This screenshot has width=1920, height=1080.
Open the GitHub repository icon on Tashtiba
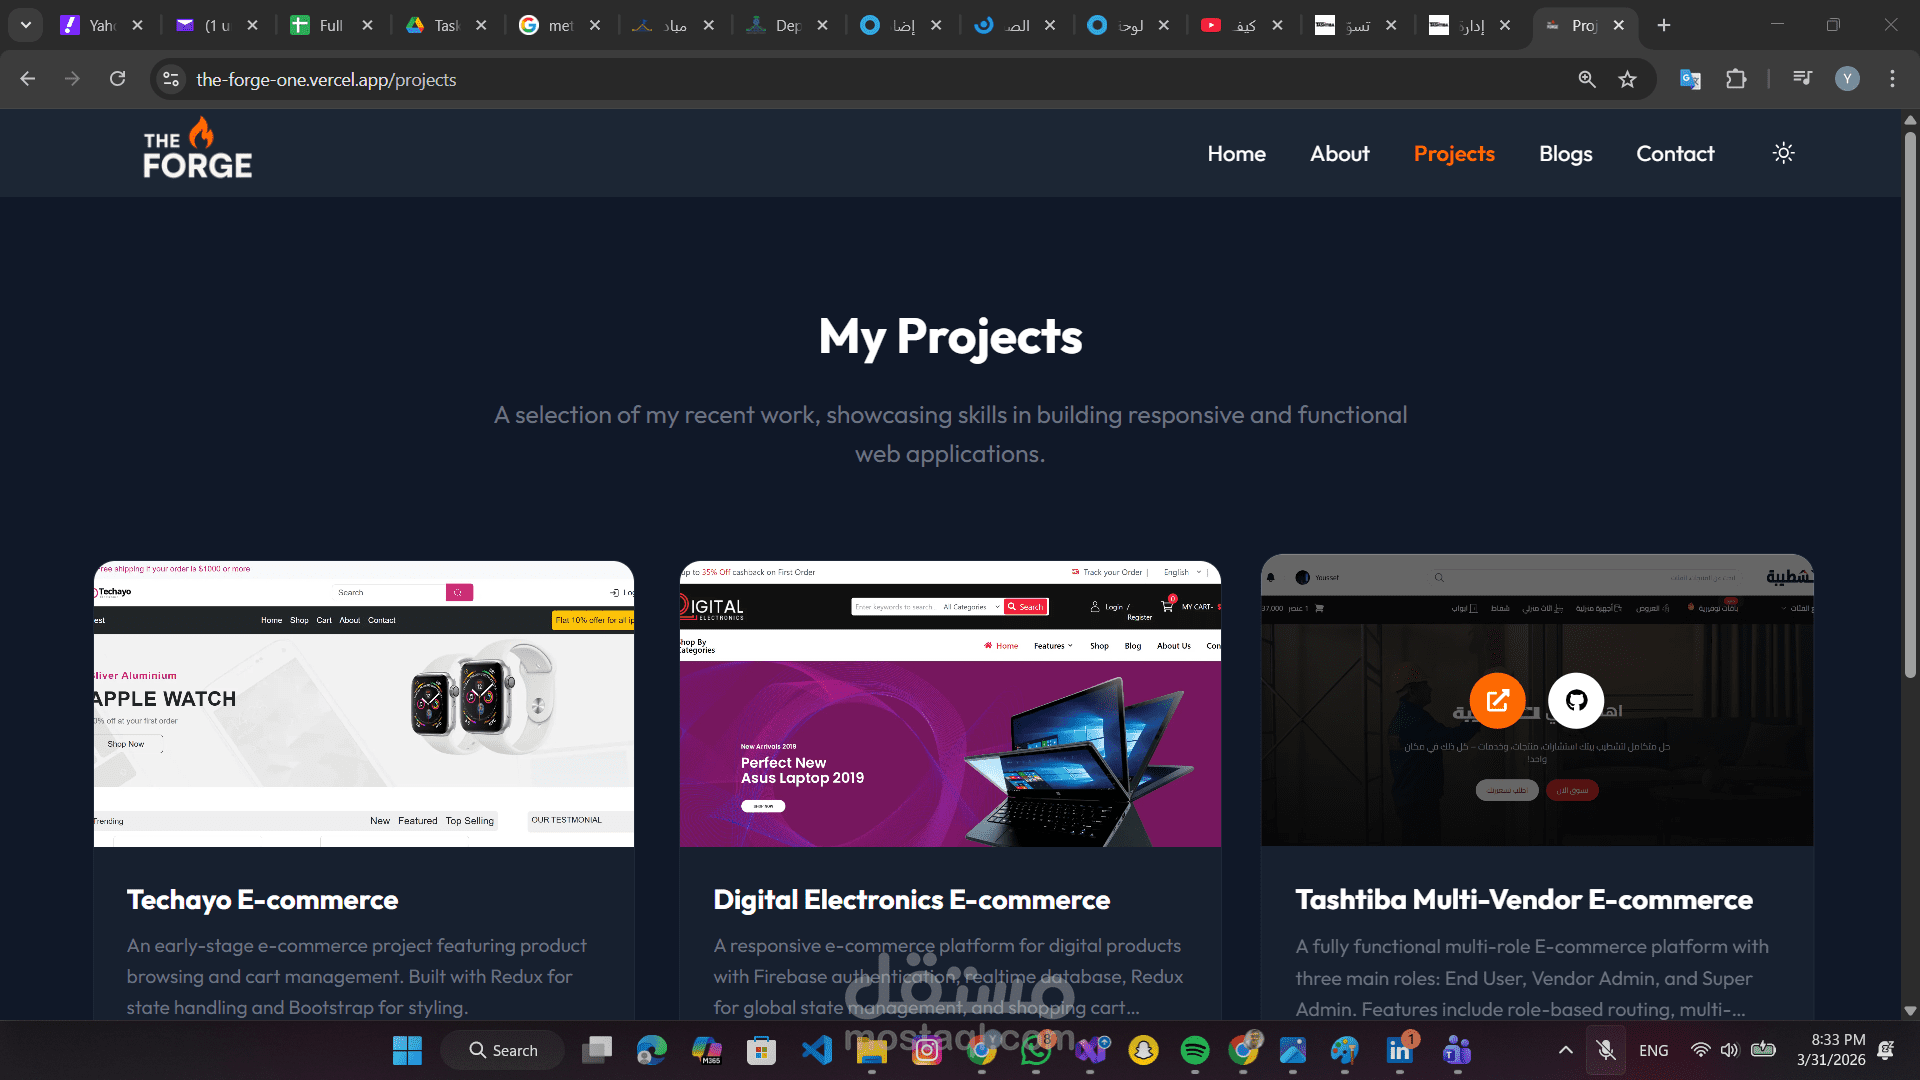tap(1576, 700)
